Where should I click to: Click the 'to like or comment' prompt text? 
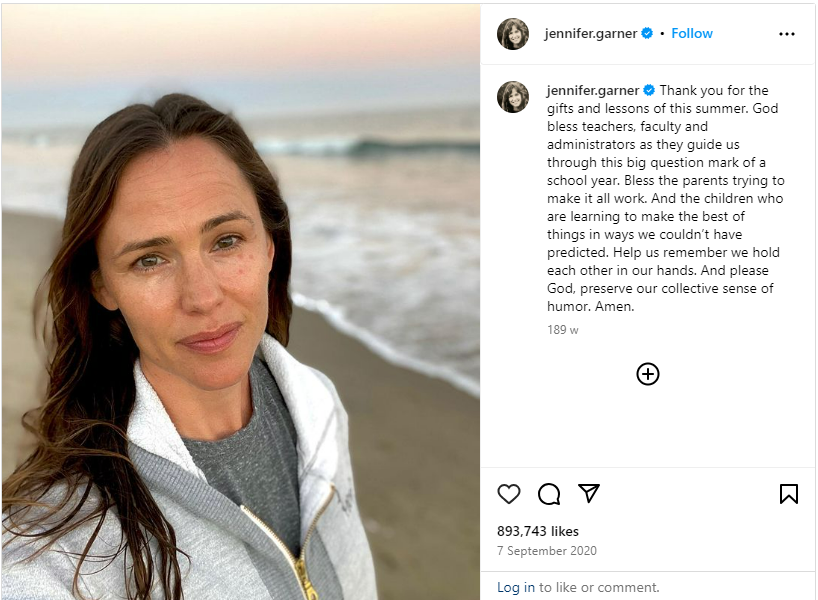click(x=599, y=587)
